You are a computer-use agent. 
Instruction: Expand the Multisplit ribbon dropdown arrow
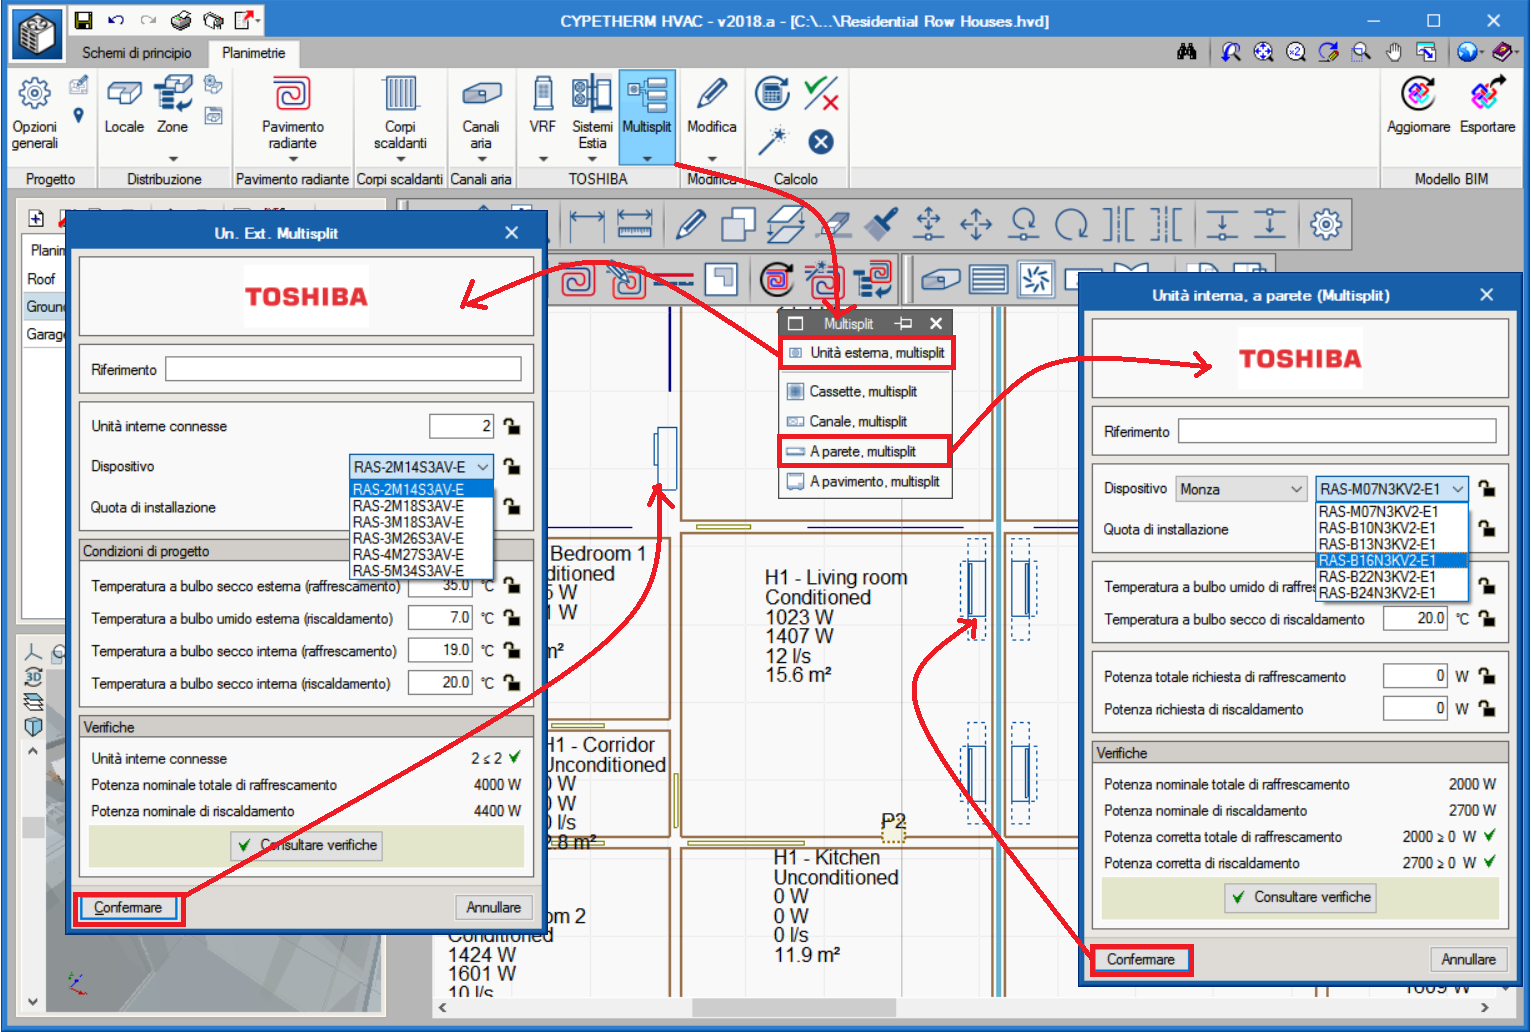[x=647, y=158]
